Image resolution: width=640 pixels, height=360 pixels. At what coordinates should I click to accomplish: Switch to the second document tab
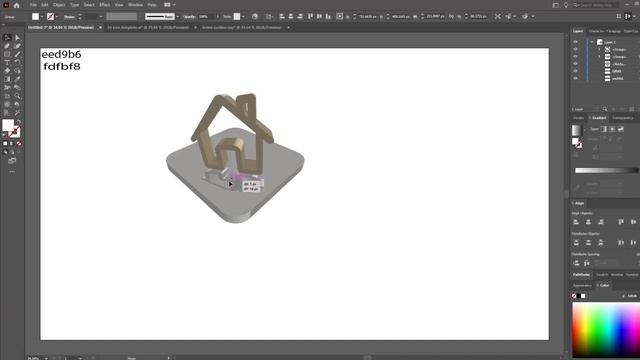coord(148,27)
